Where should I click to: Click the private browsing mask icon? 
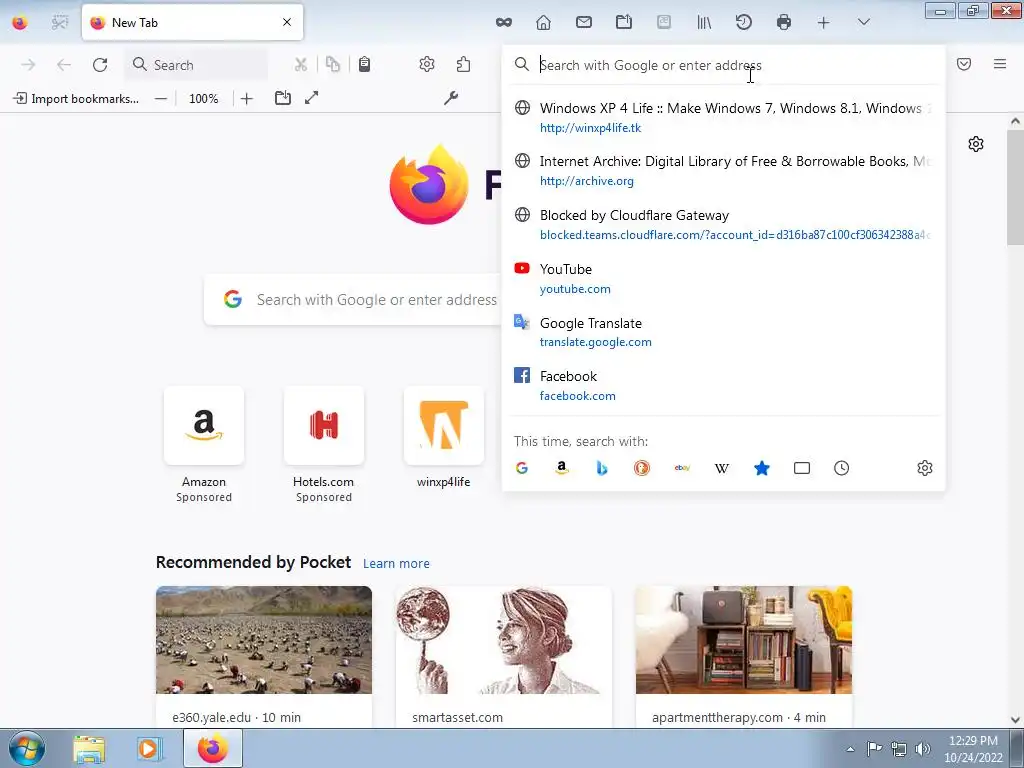[504, 22]
